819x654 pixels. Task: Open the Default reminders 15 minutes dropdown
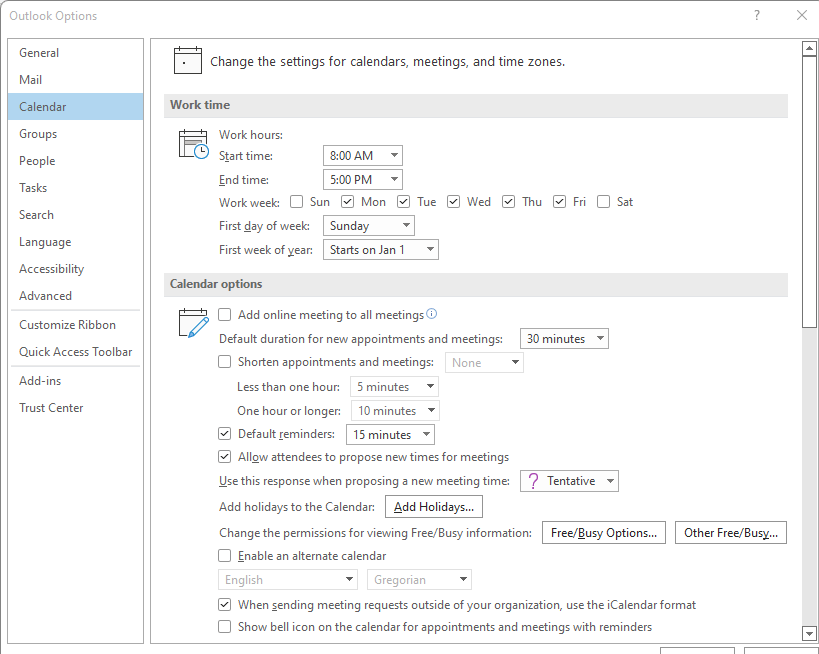coord(390,435)
